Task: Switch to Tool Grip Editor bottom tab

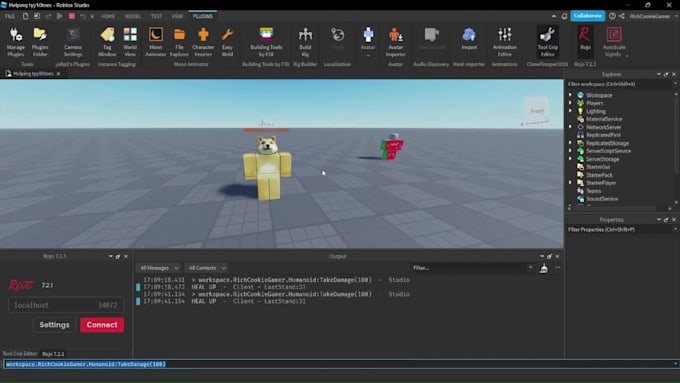Action: click(x=20, y=354)
